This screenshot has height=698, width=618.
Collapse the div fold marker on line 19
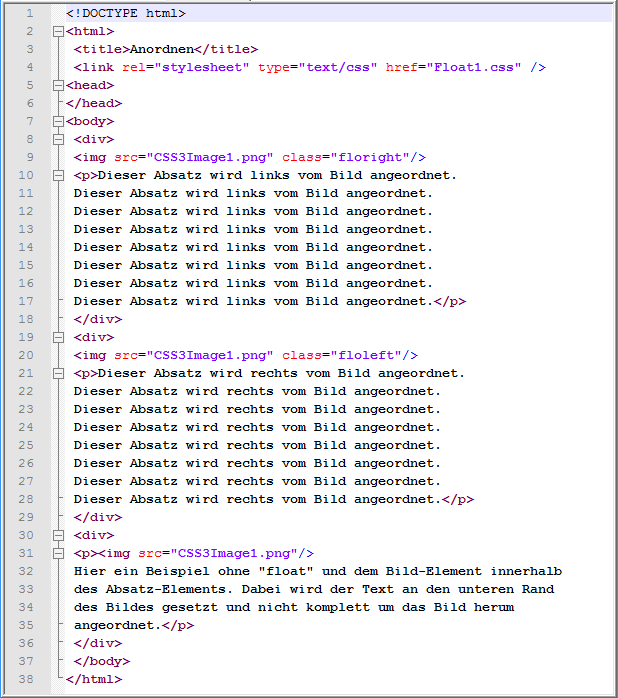58,338
